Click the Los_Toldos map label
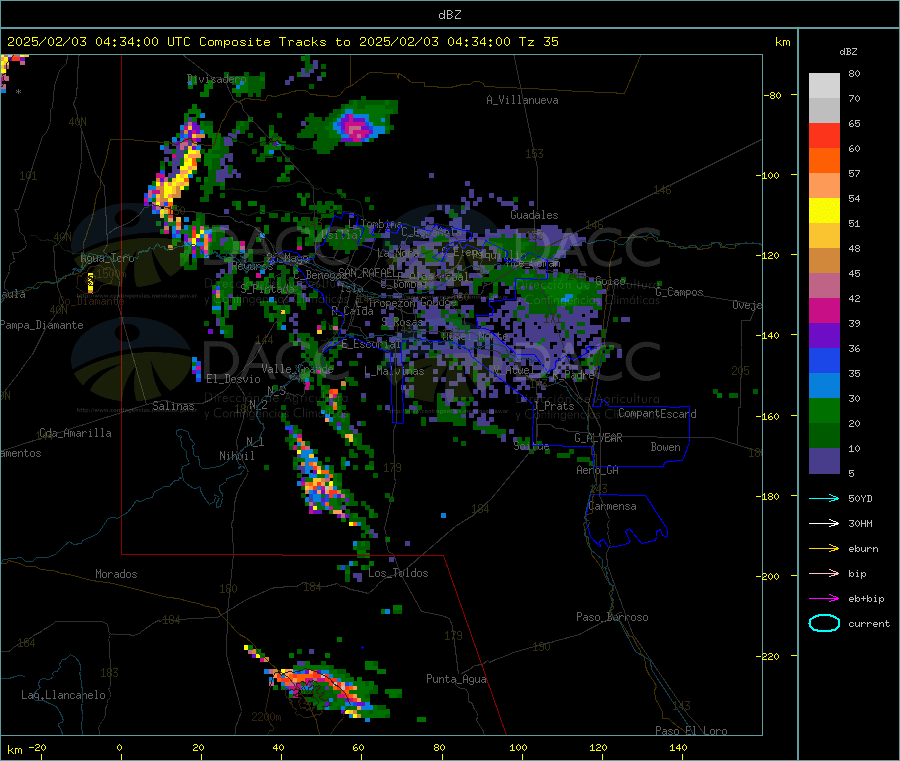900x761 pixels. (398, 573)
